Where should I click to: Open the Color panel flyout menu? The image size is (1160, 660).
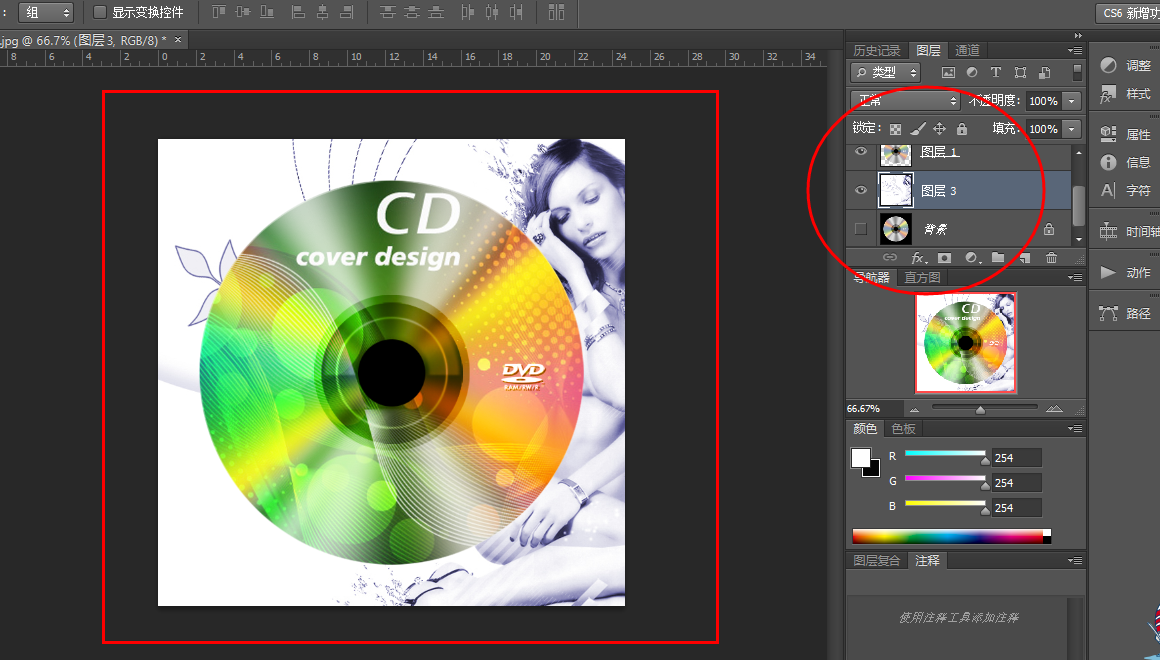[x=1075, y=428]
